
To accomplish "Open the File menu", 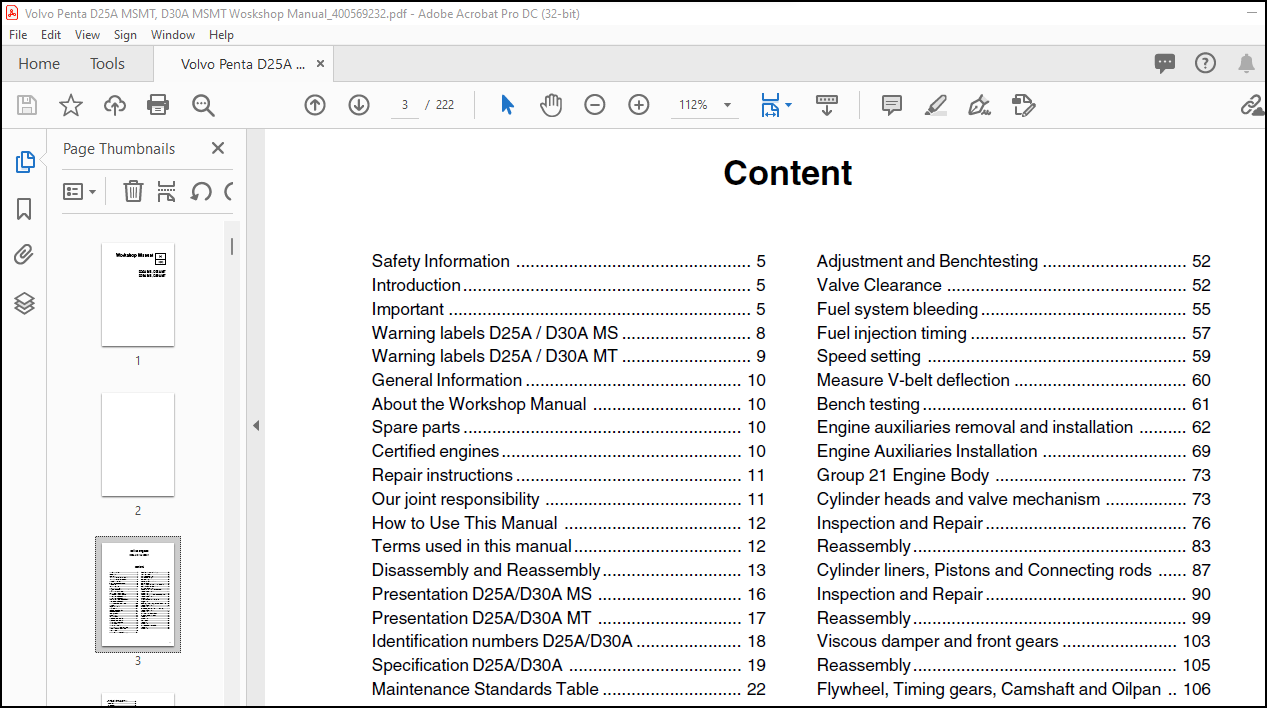I will tap(18, 34).
